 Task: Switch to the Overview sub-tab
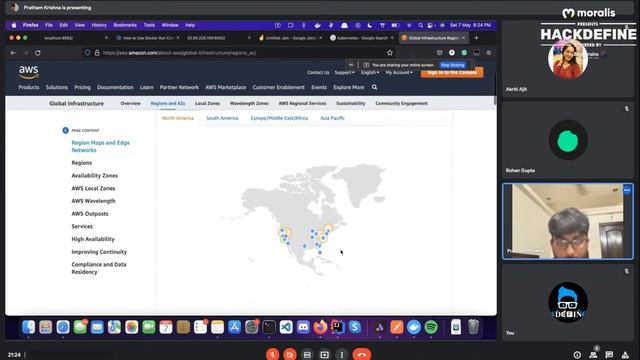click(130, 103)
